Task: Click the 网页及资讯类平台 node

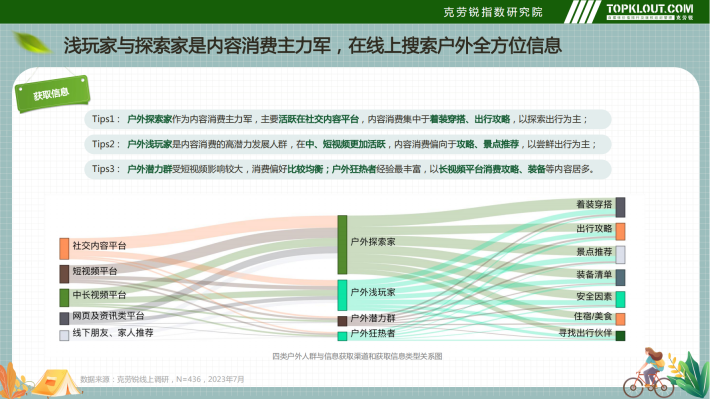Action: coord(64,318)
